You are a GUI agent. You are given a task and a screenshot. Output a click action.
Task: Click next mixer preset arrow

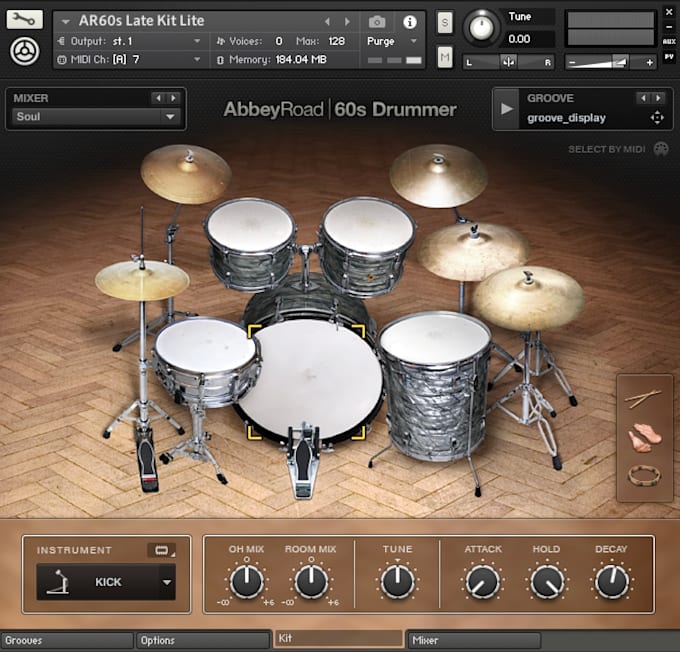point(173,98)
